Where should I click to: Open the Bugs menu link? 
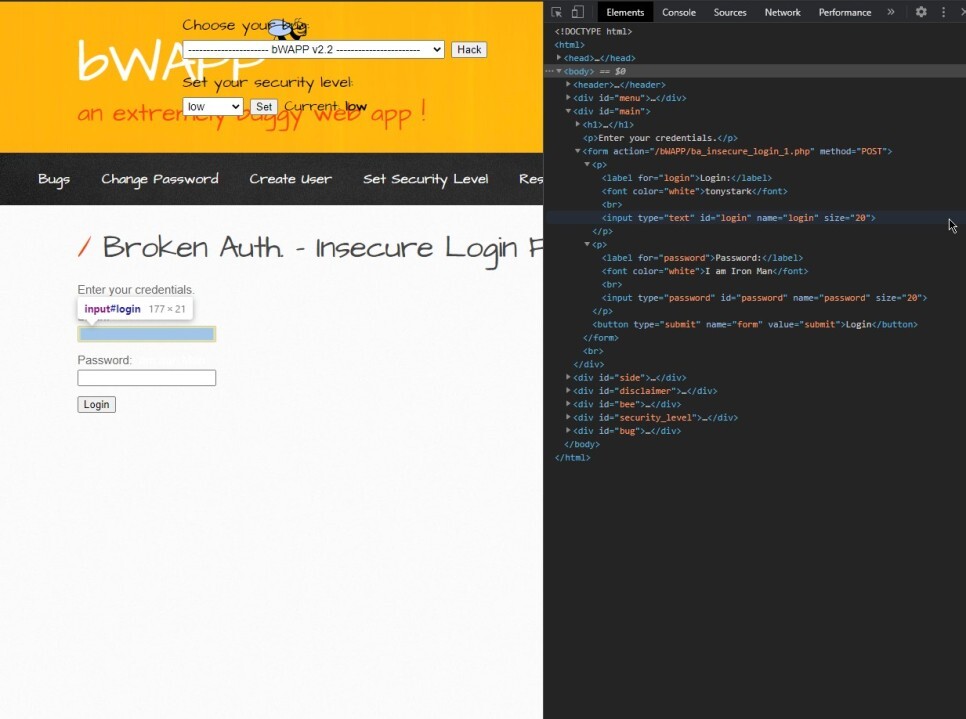(54, 179)
